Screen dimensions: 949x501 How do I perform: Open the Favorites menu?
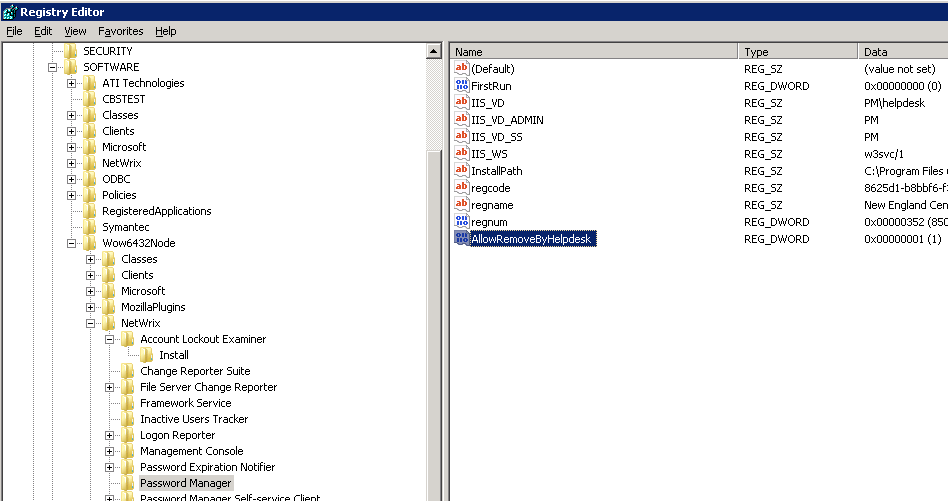[121, 31]
